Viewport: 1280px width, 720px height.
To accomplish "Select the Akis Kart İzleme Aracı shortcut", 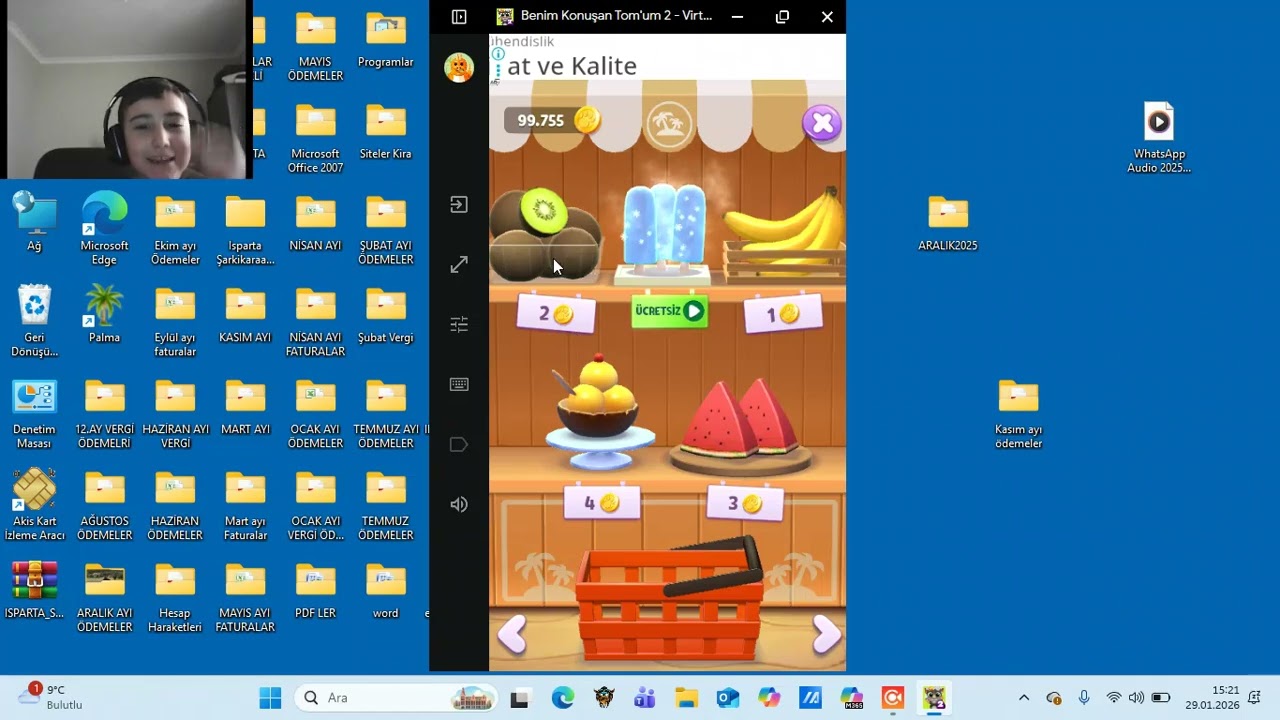I will click(35, 505).
